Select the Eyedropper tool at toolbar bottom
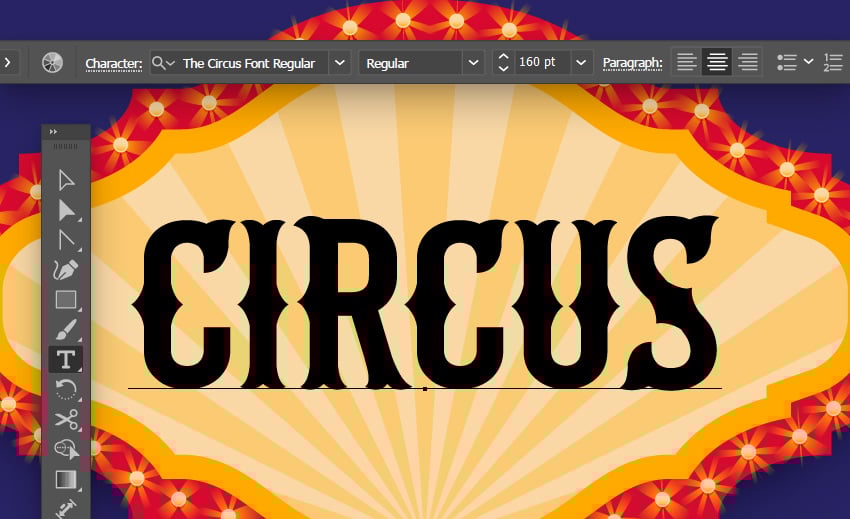The width and height of the screenshot is (850, 519). point(66,509)
